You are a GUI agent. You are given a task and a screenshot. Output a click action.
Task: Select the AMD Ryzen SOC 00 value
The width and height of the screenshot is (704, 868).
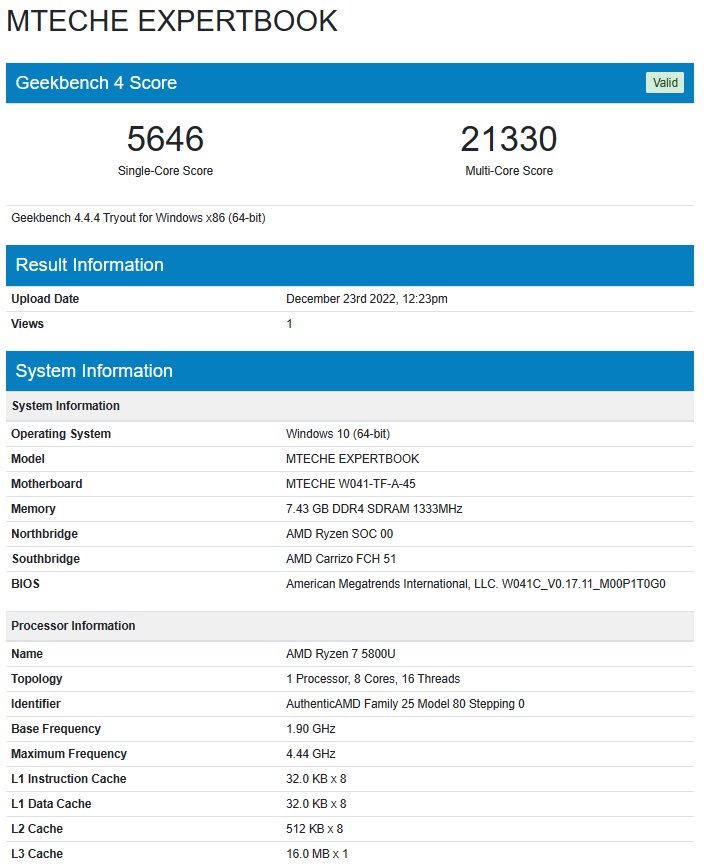coord(339,534)
